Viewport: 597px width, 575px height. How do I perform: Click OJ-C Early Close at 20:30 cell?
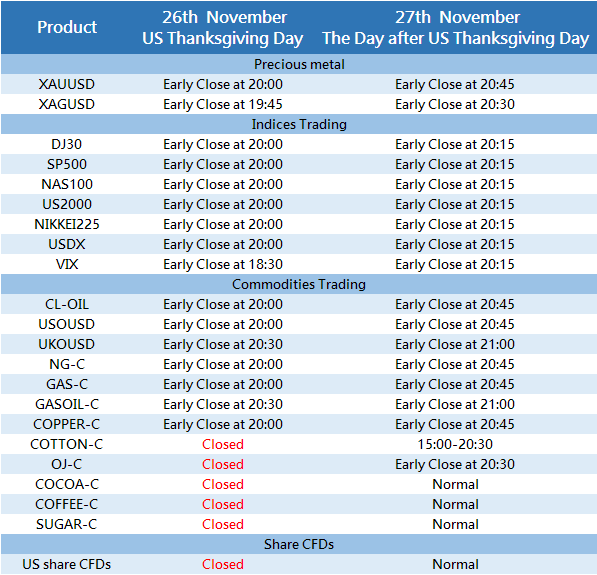455,464
